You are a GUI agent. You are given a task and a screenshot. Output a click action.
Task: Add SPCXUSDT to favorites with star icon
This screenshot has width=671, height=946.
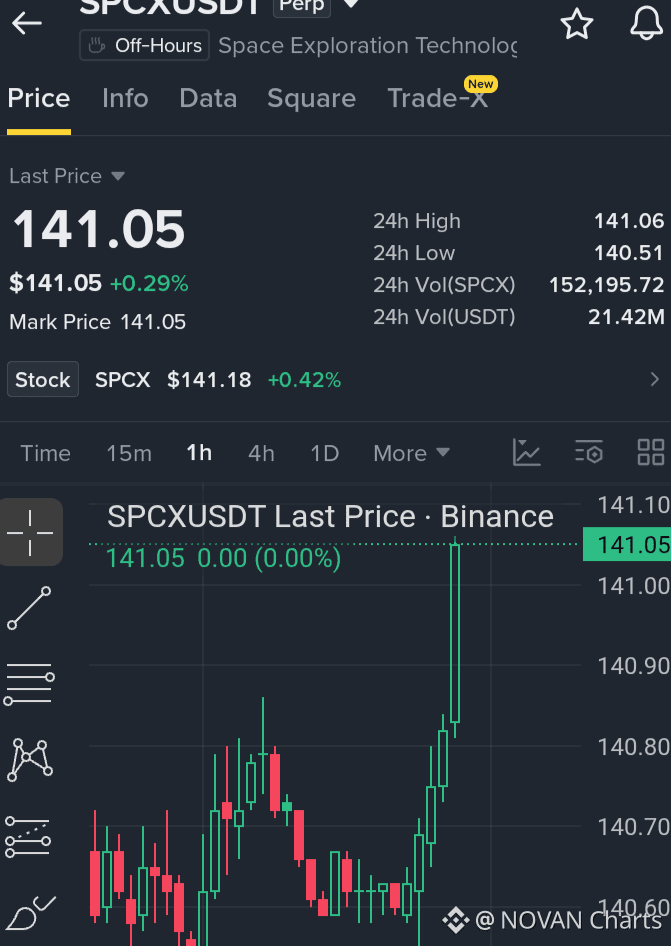(x=577, y=24)
